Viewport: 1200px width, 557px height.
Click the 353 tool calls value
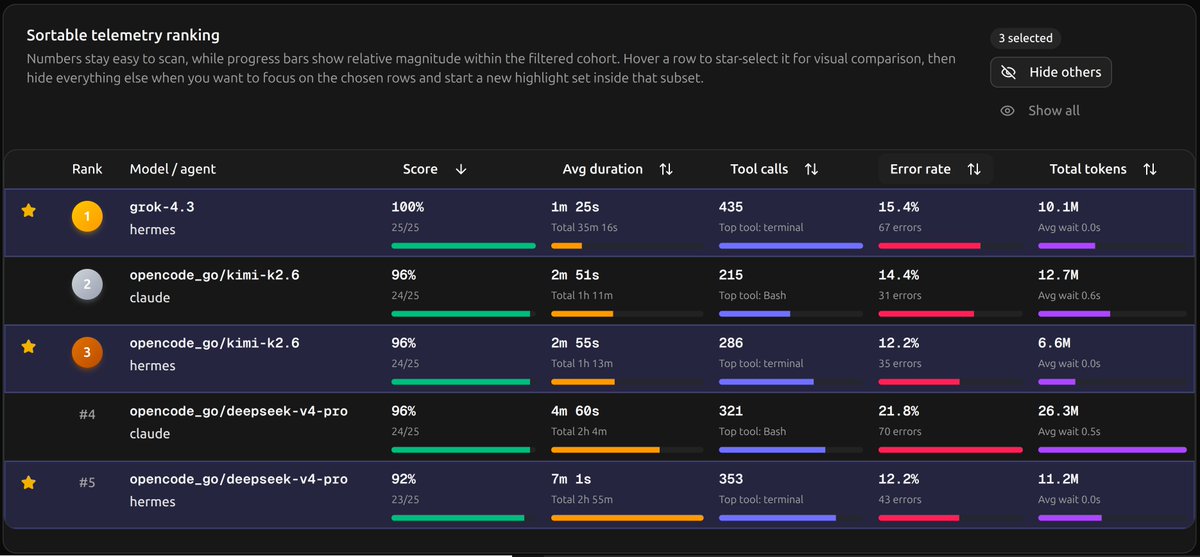(731, 479)
